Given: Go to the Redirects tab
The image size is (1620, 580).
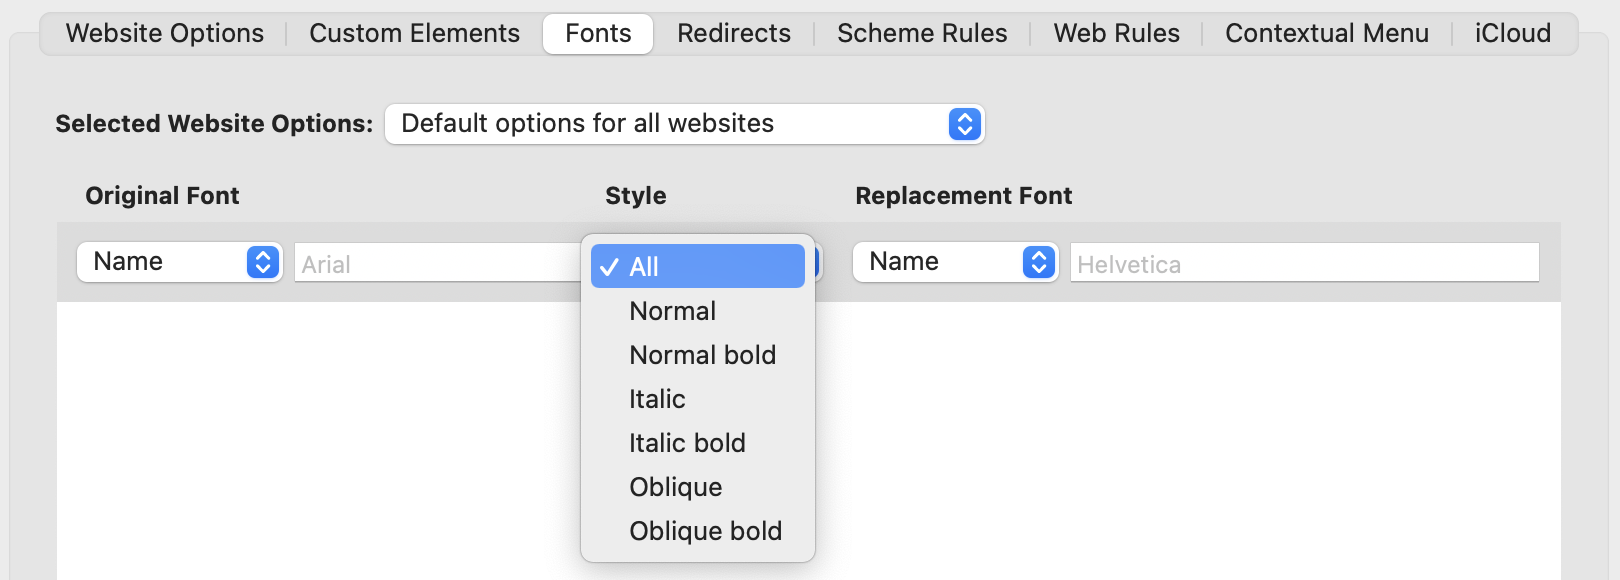Looking at the screenshot, I should pos(734,34).
